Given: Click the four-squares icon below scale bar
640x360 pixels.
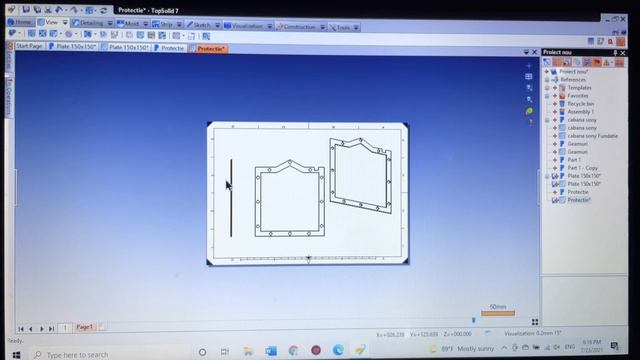Looking at the screenshot, I should coord(535,322).
